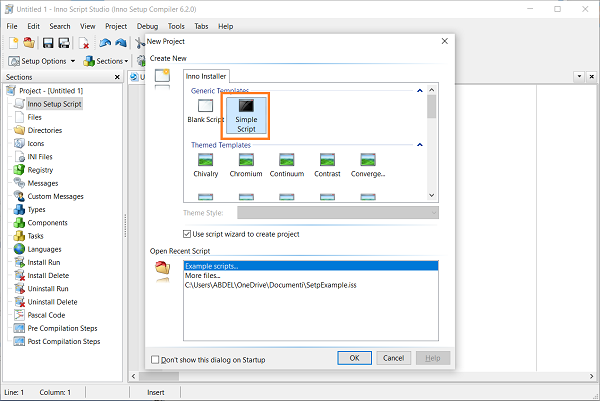
Task: Click the Save All toolbar icon
Action: (64, 43)
